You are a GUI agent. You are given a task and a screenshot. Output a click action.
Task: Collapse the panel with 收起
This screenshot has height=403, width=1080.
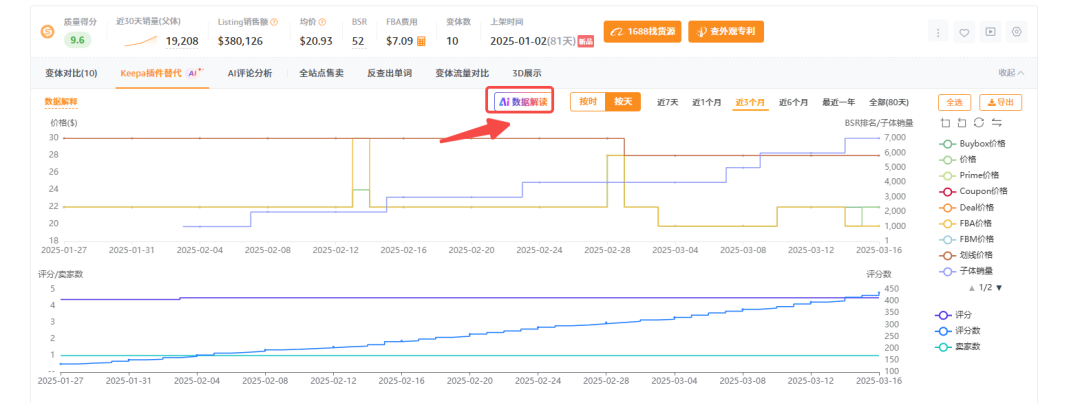coord(1010,73)
